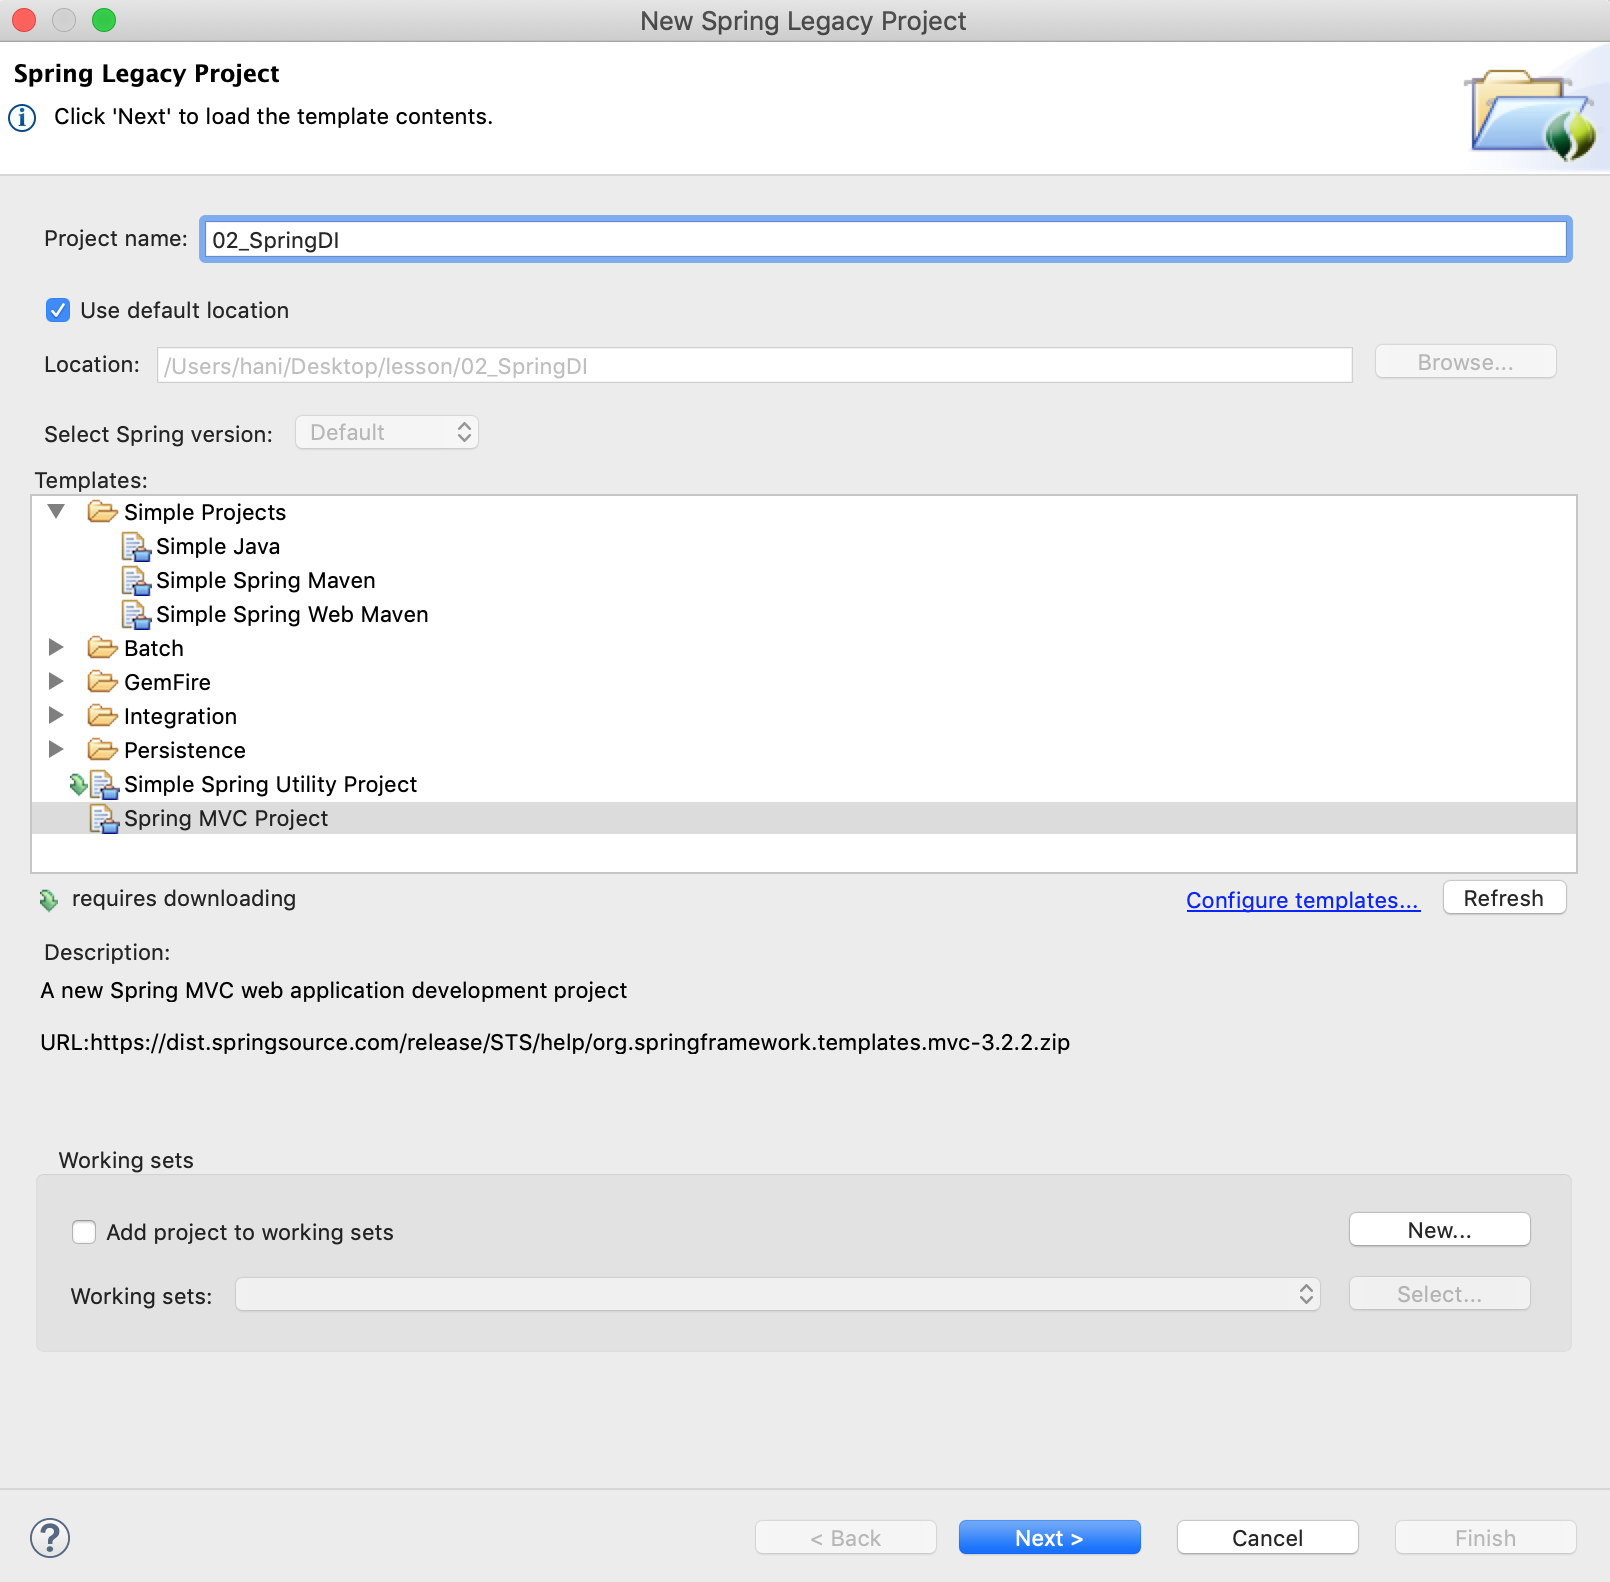The width and height of the screenshot is (1610, 1582).
Task: Expand the Batch templates folder
Action: [56, 648]
